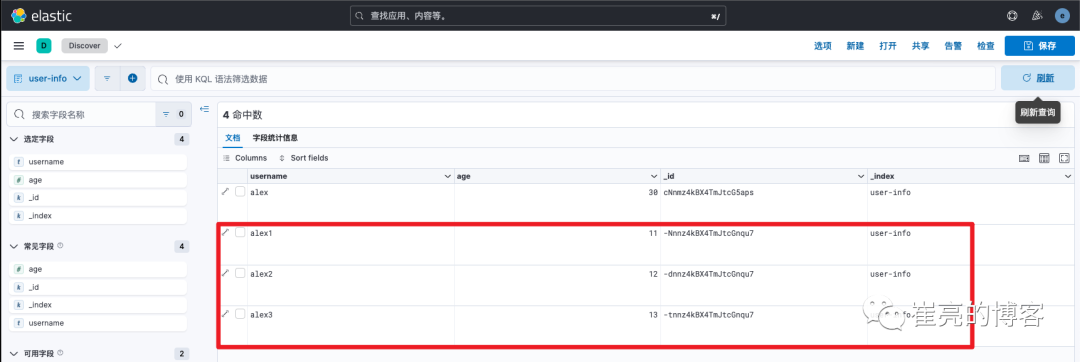This screenshot has height=362, width=1080.
Task: Click the checkmark beside Discover breadcrumb
Action: coord(118,46)
